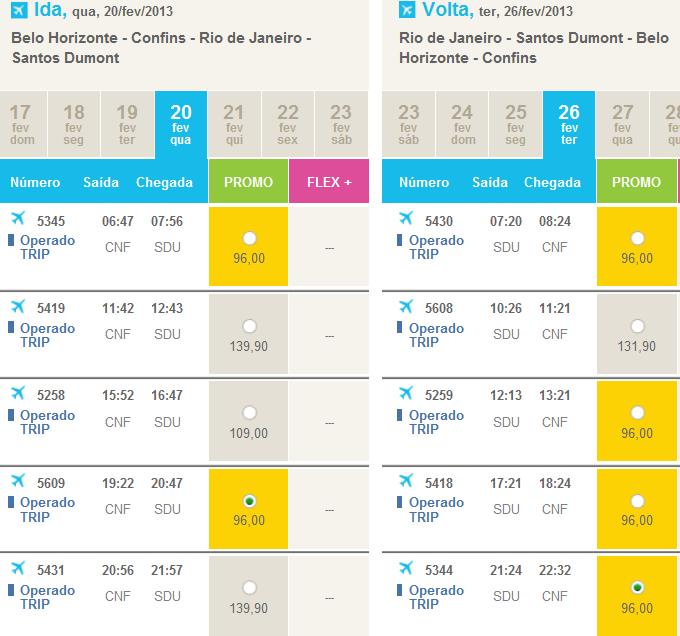Click the pink FLEX + column header
The image size is (680, 636).
(328, 182)
